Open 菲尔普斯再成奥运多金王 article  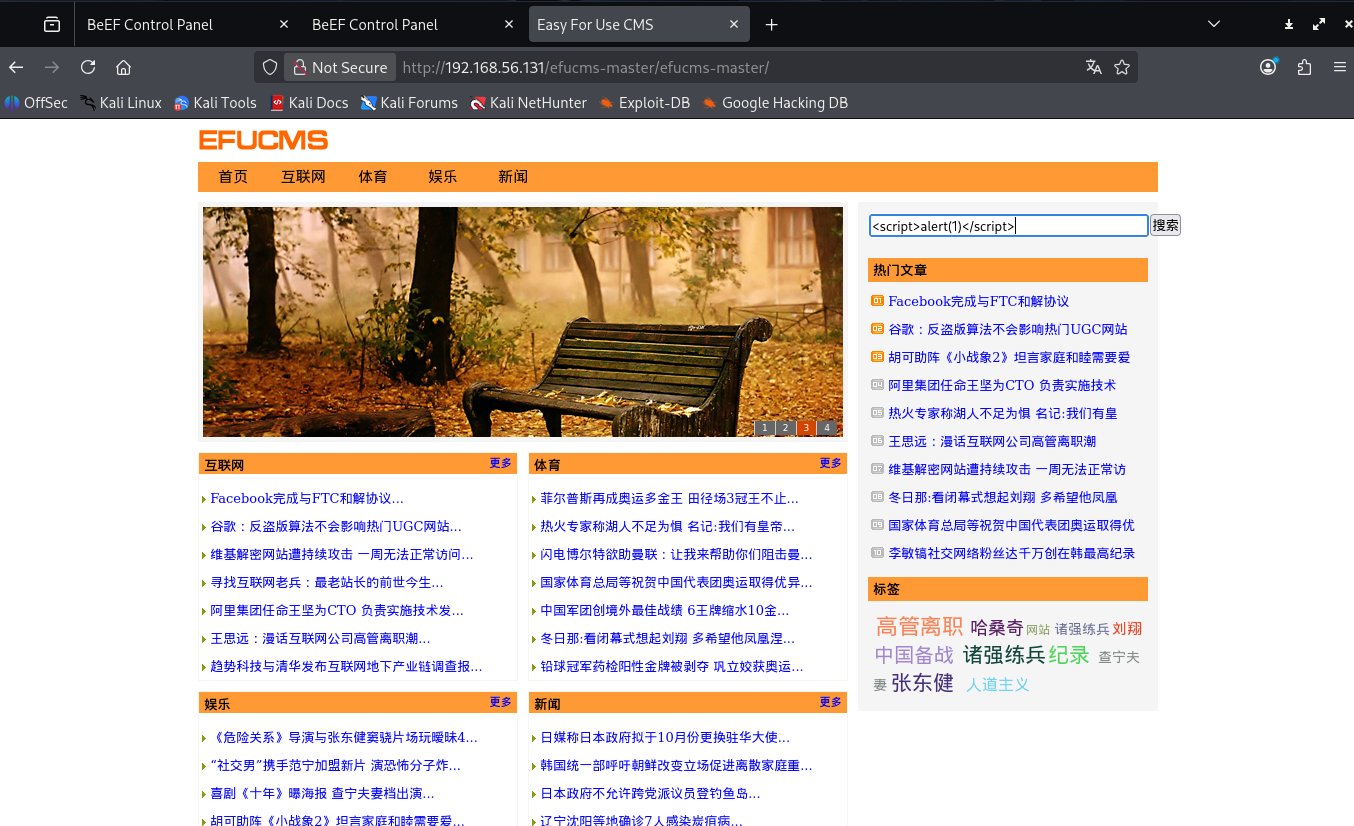click(669, 498)
